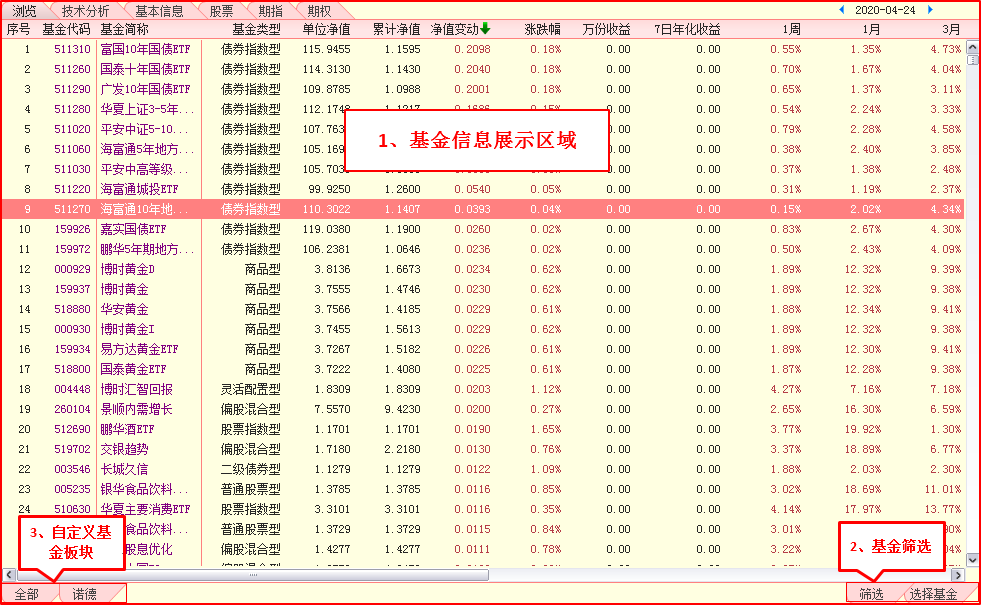
Task: Switch to the 期权 tab
Action: tap(320, 10)
